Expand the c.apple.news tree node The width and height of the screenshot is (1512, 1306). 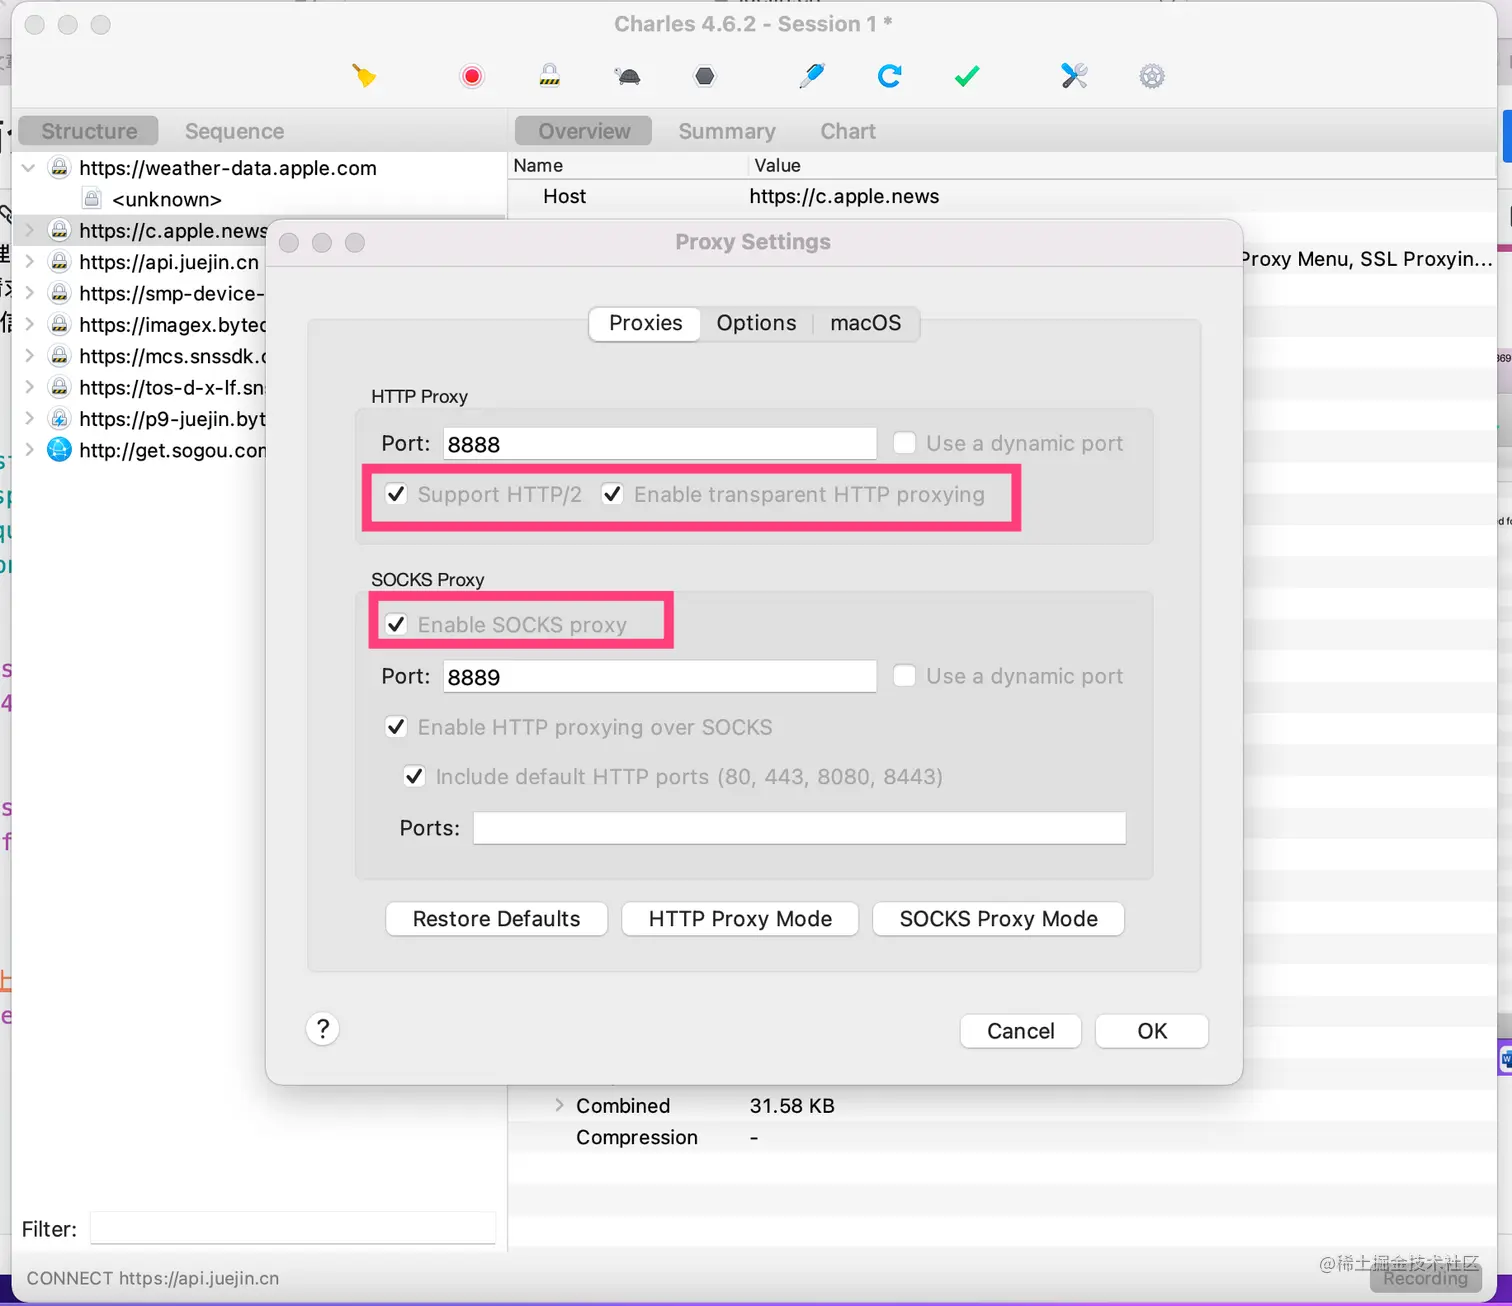(x=29, y=230)
